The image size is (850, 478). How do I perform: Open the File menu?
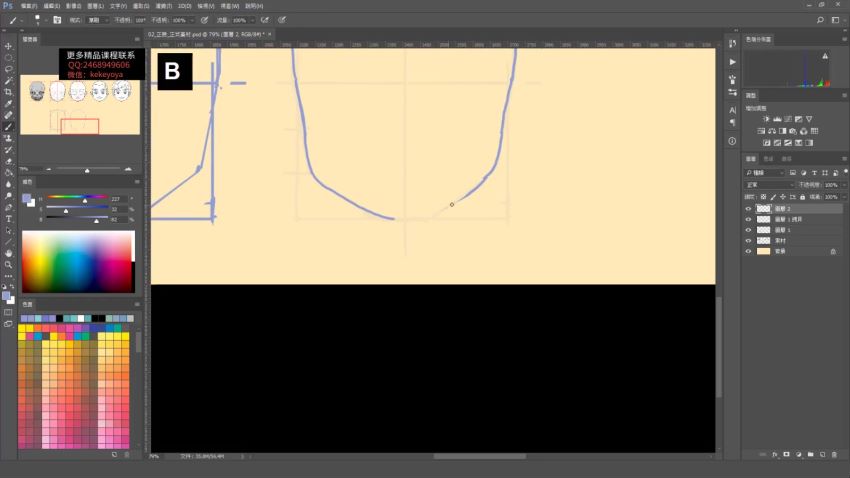(29, 5)
